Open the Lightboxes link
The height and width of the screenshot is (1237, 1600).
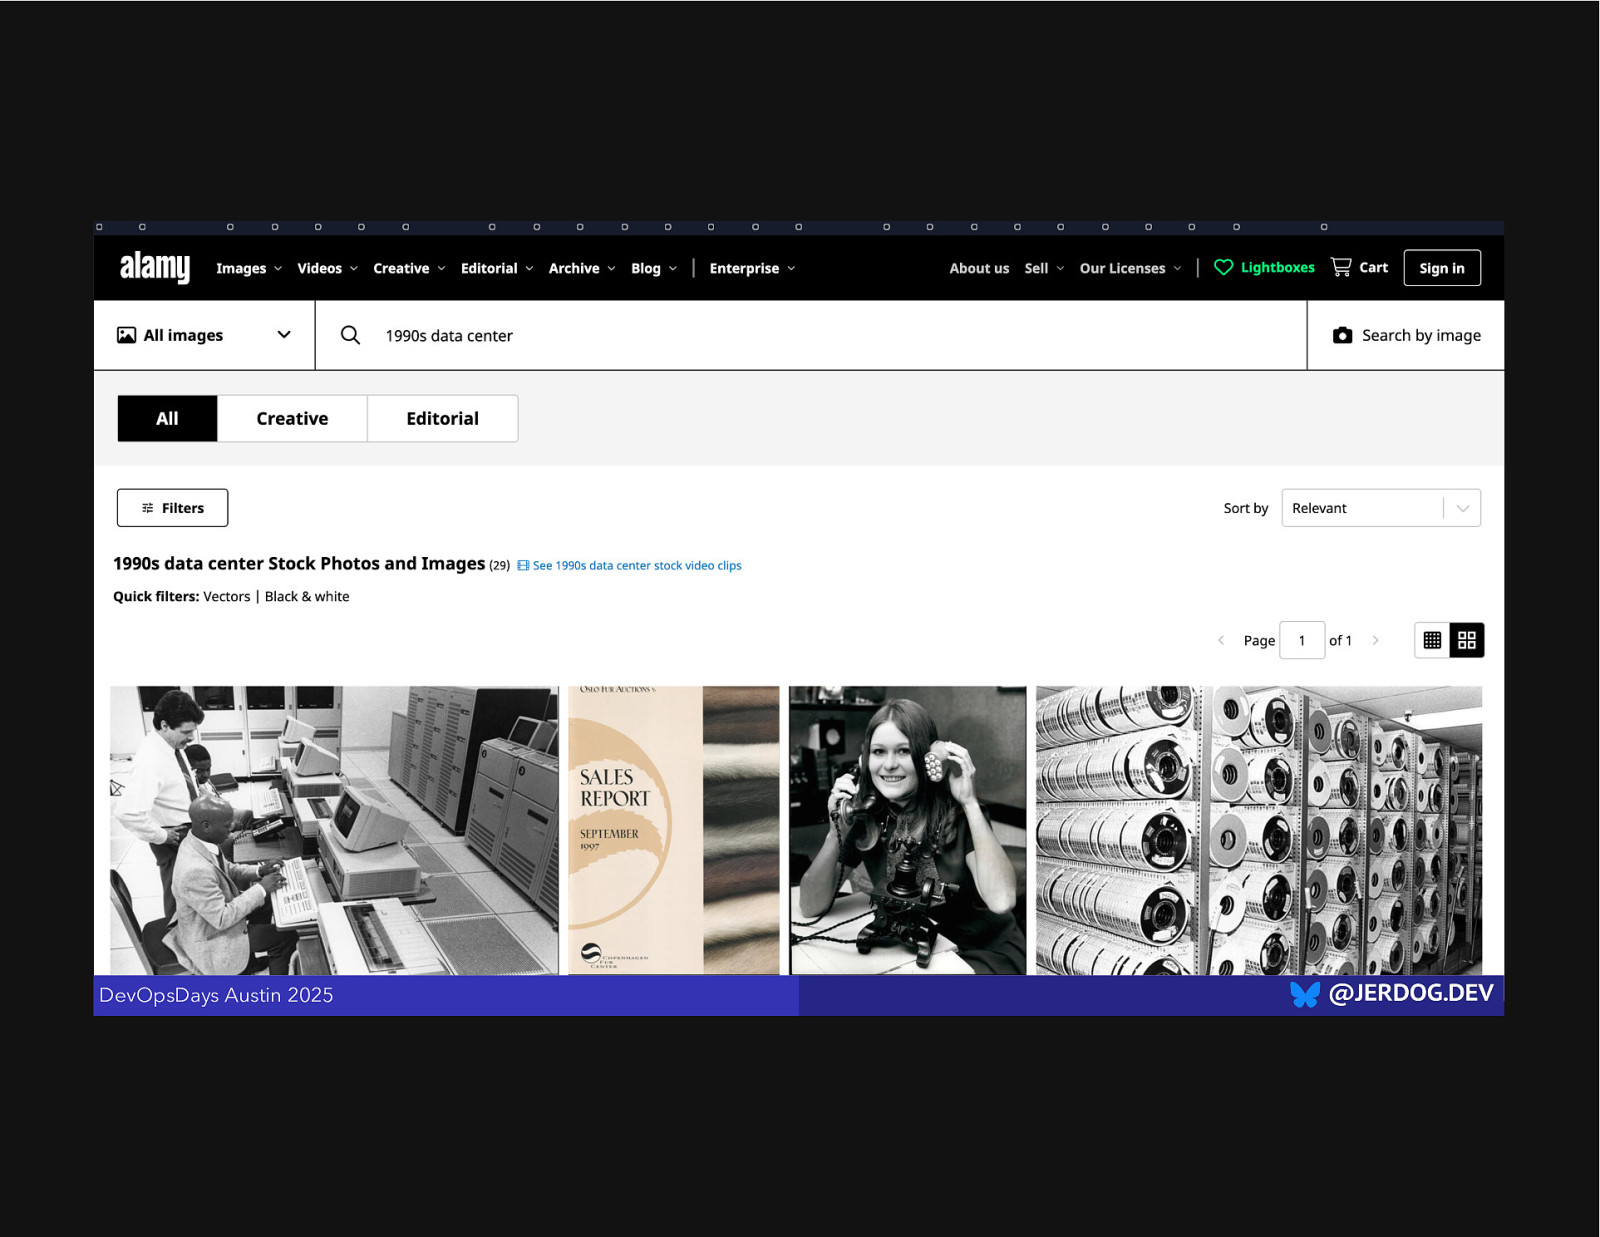pyautogui.click(x=1277, y=267)
